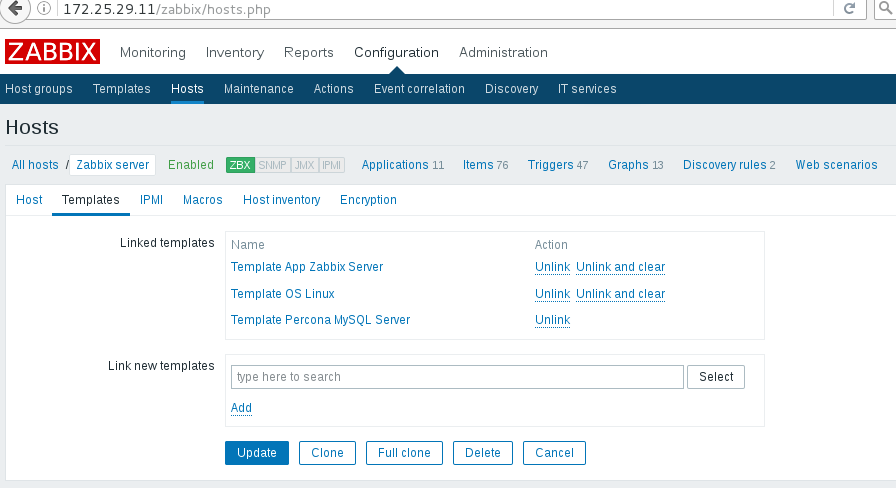Unlink Template Percona MySQL Server

pyautogui.click(x=553, y=320)
